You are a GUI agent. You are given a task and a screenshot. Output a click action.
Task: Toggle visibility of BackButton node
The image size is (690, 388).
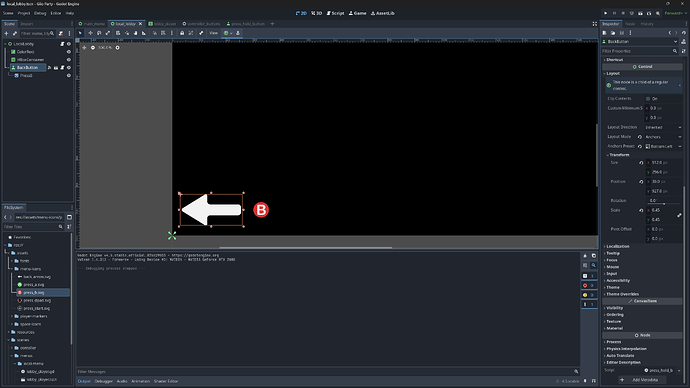69,68
